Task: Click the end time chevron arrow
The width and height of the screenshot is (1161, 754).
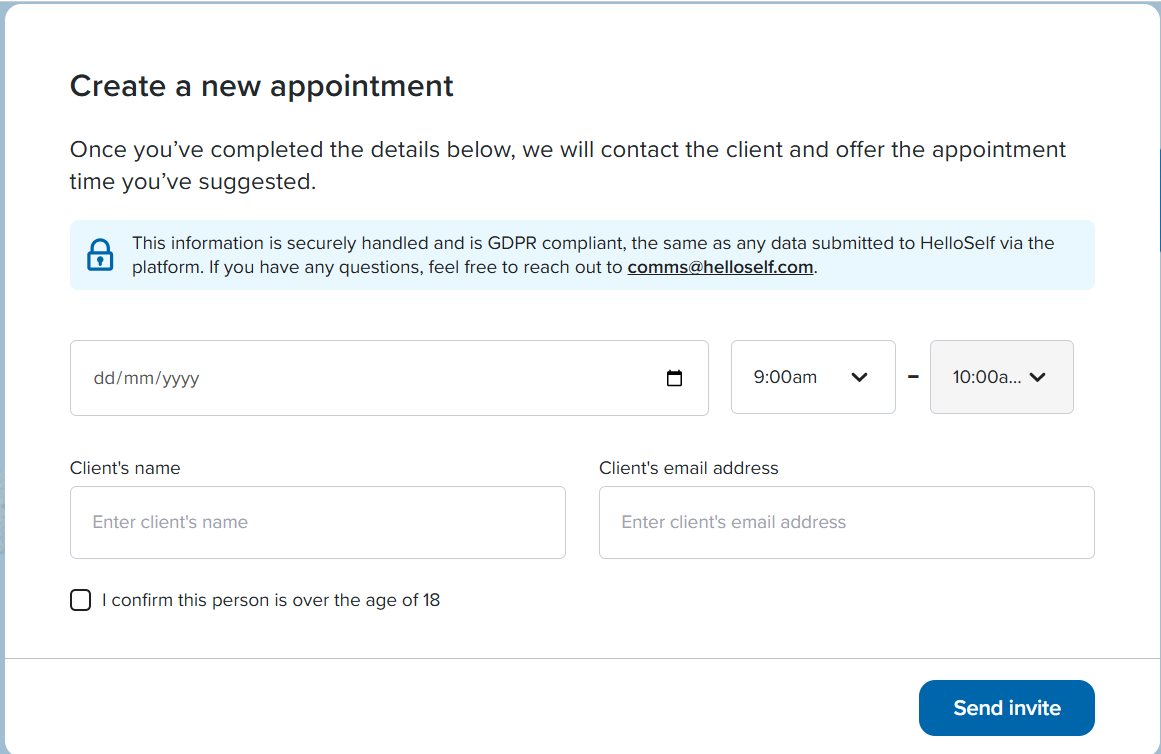Action: click(1037, 377)
